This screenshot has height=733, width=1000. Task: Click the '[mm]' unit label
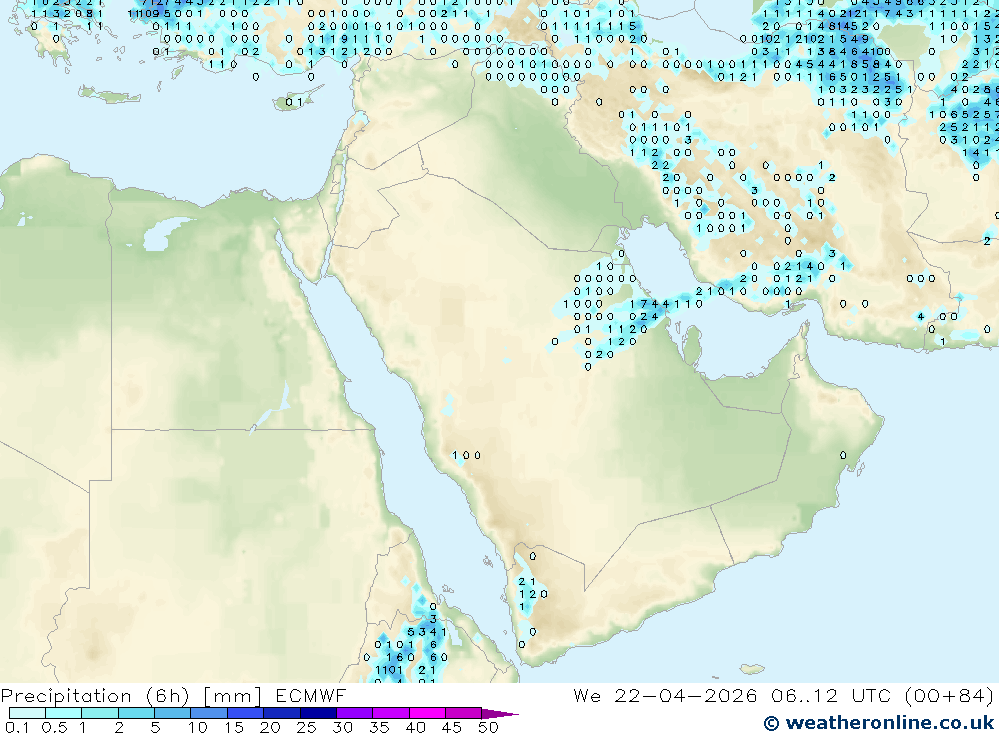click(x=232, y=696)
